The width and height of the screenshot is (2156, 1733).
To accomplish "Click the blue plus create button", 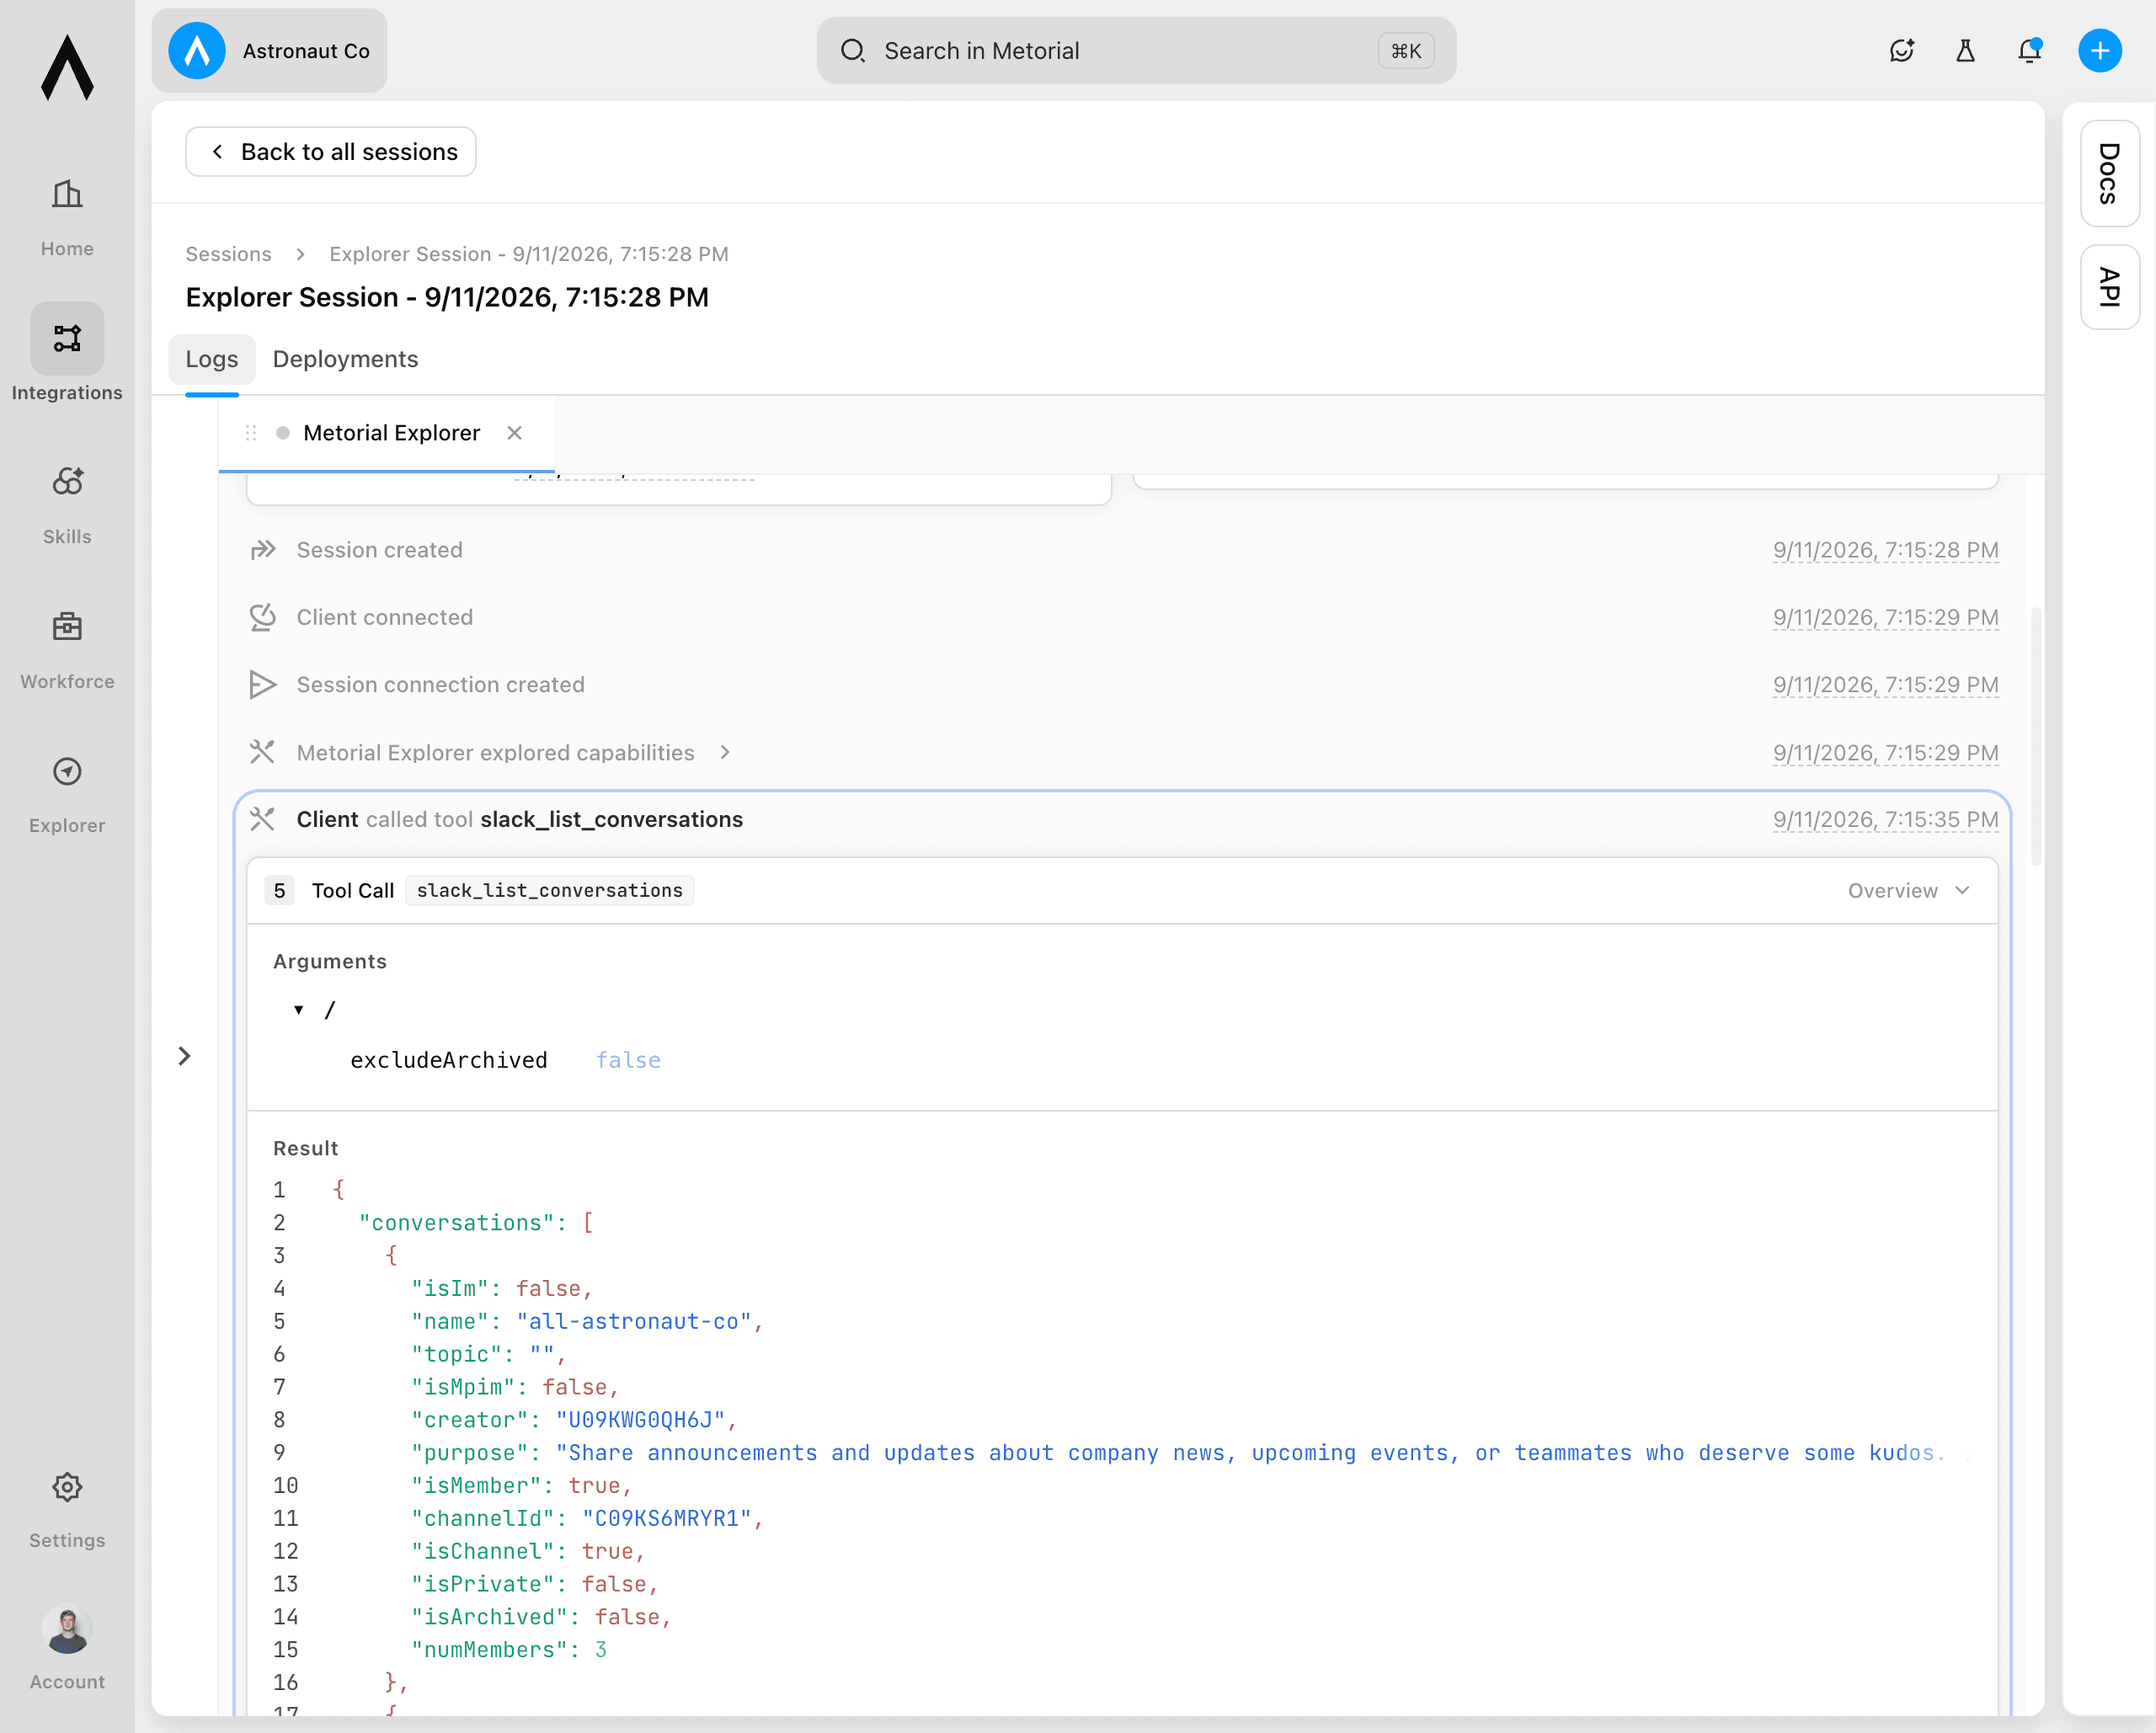I will tap(2100, 51).
